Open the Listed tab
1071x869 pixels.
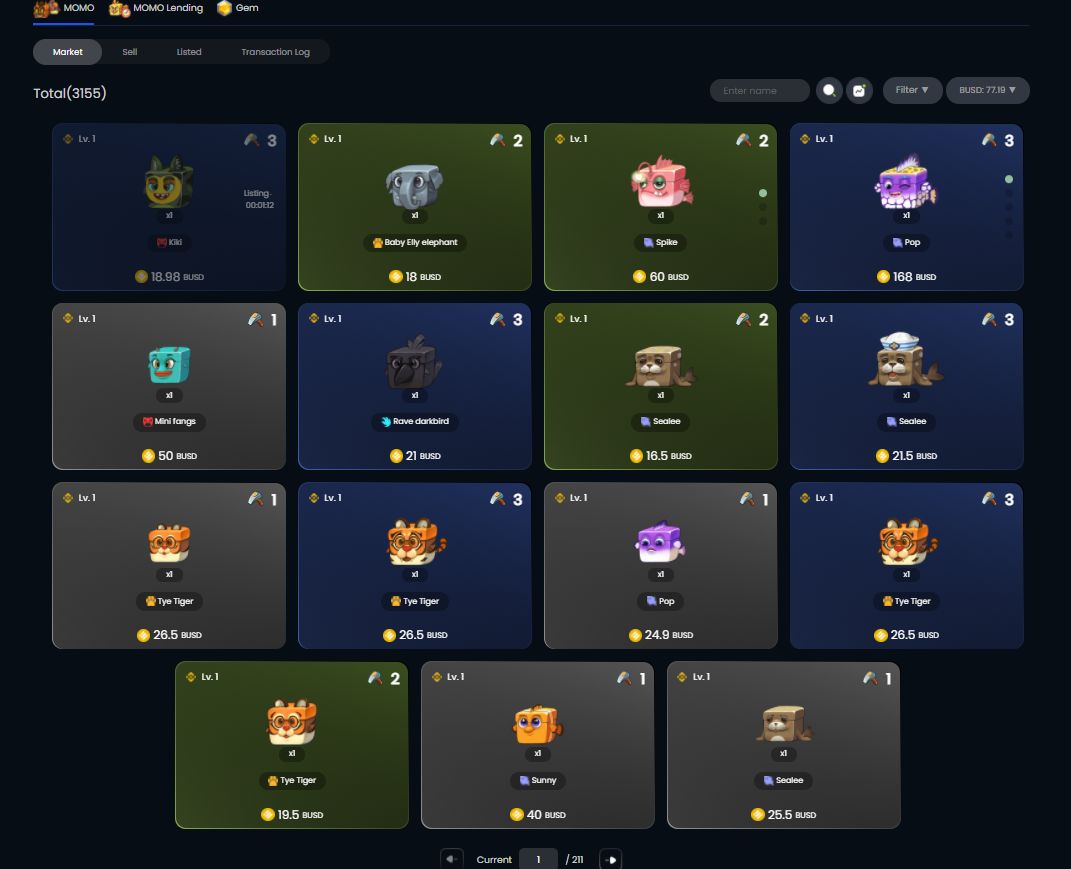pyautogui.click(x=189, y=52)
